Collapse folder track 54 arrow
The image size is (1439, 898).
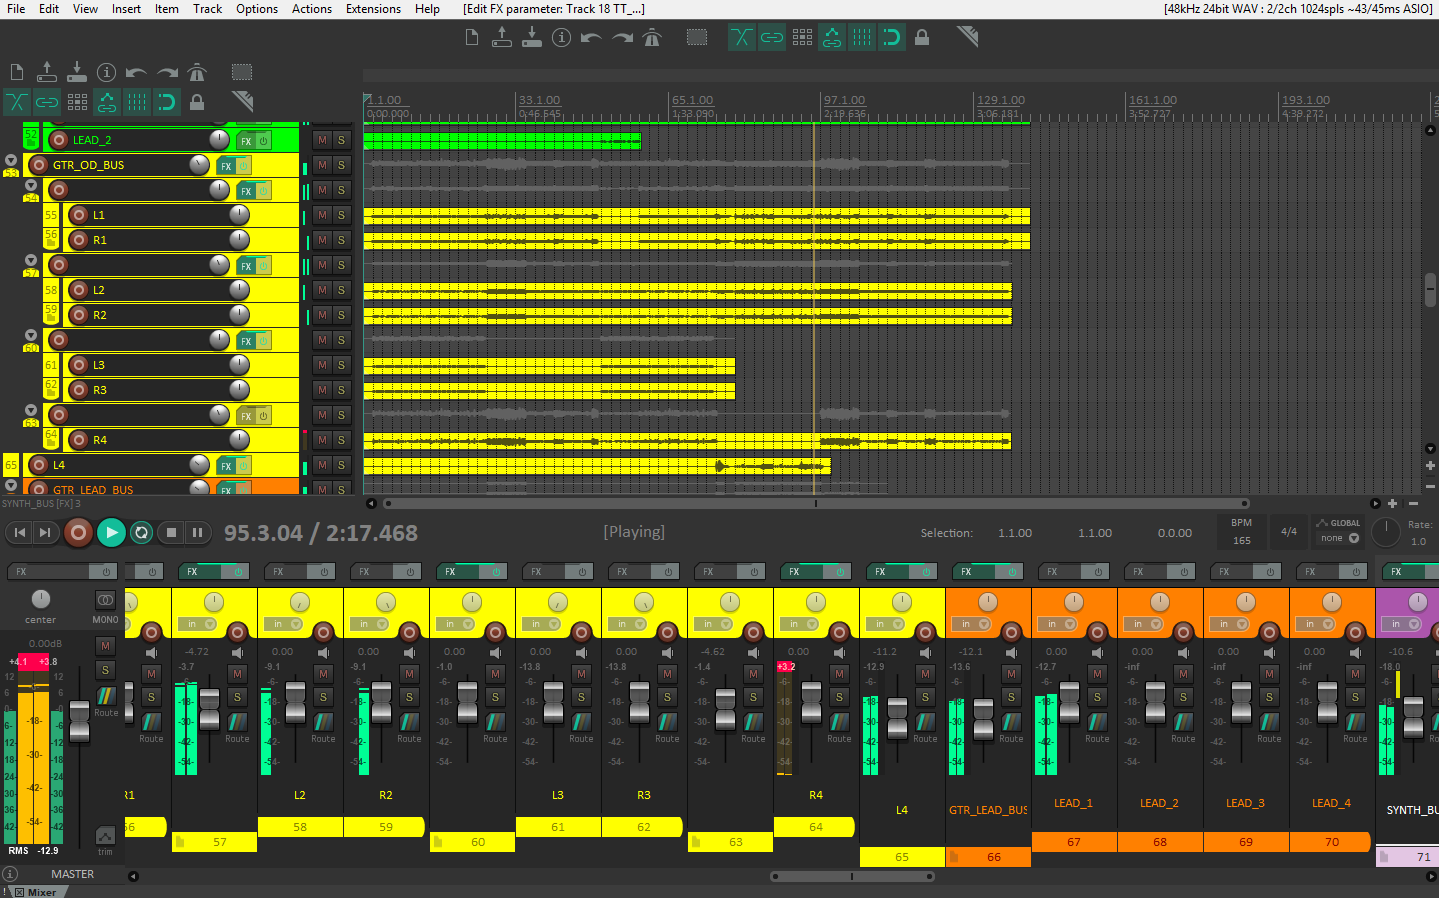point(31,185)
